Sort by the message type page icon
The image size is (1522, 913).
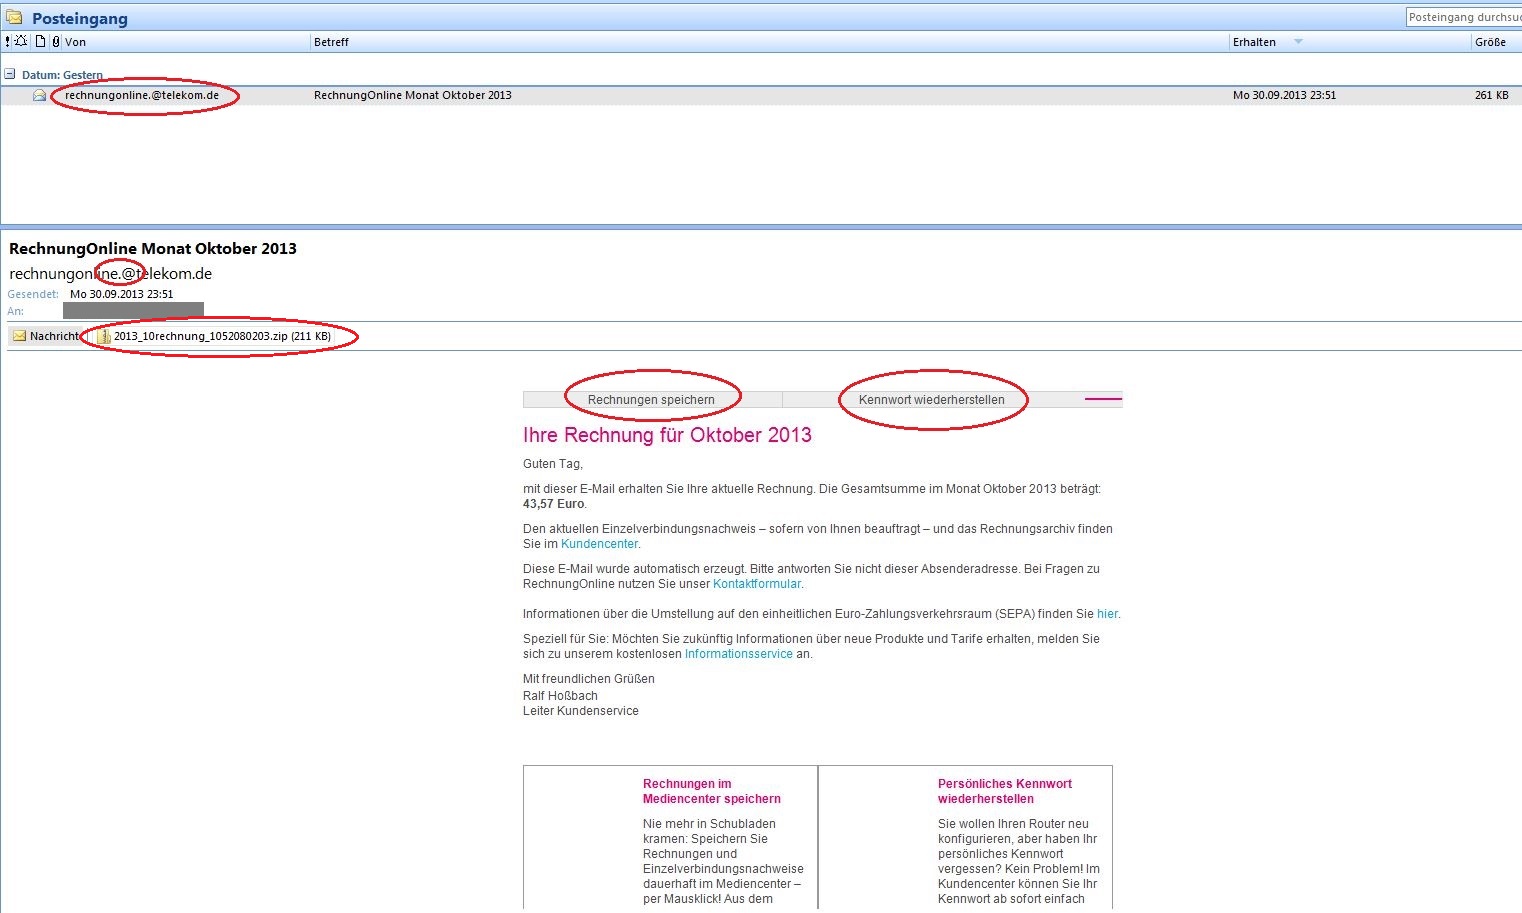(x=40, y=42)
